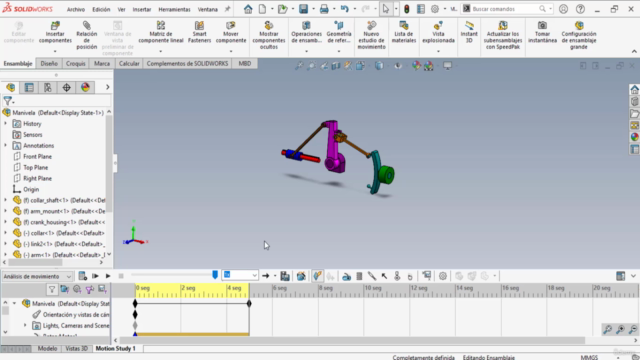Image resolution: width=640 pixels, height=360 pixels.
Task: Open Insertar menu
Action: point(142,9)
